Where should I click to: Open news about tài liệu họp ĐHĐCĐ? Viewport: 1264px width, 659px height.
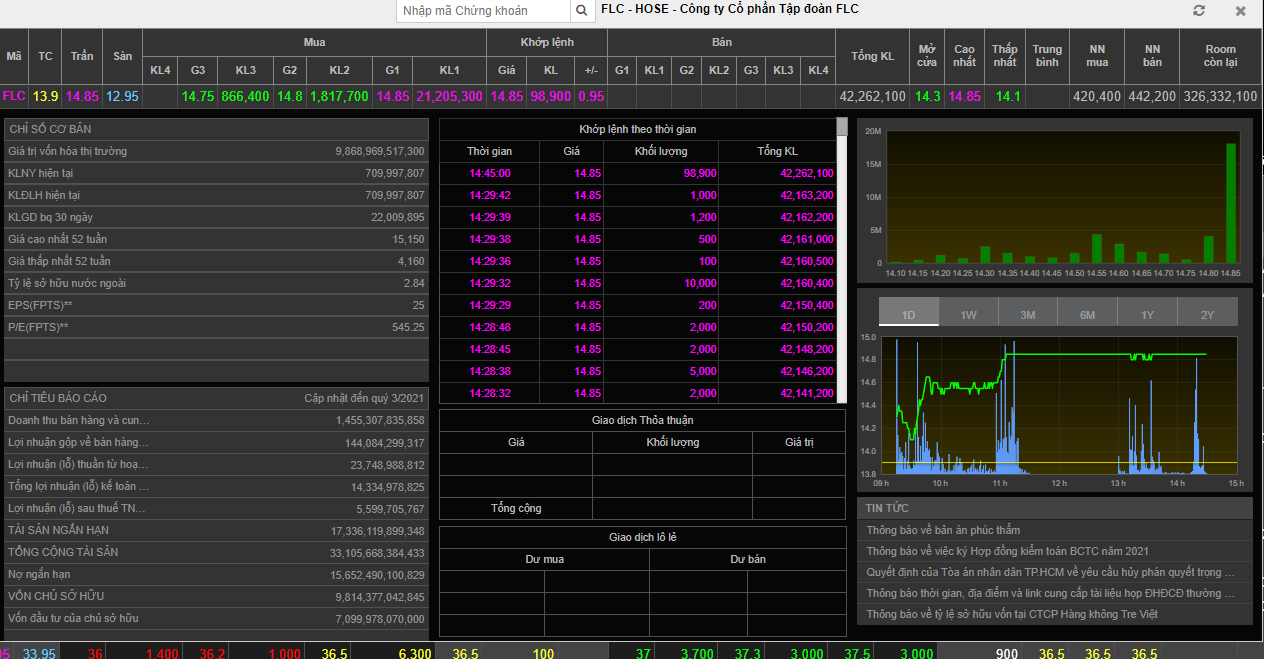pos(1051,593)
